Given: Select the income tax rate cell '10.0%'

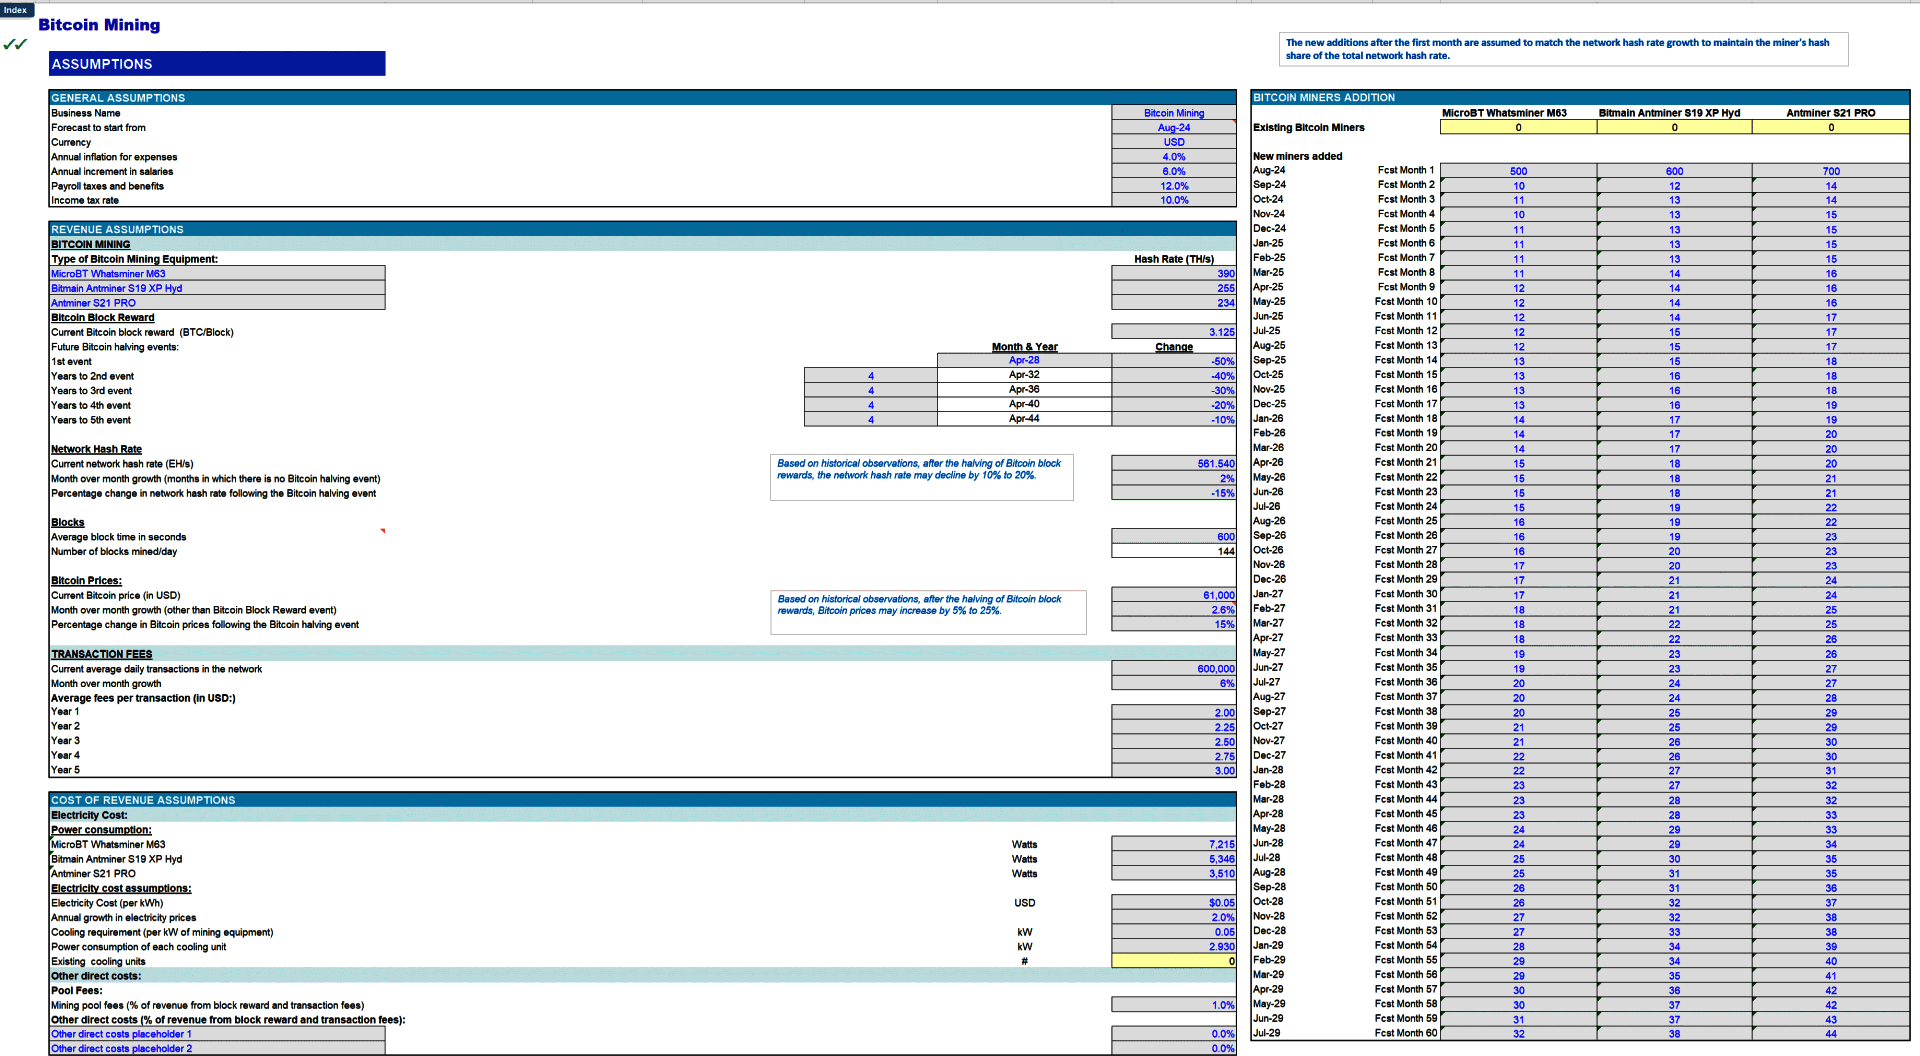Looking at the screenshot, I should (x=1174, y=200).
